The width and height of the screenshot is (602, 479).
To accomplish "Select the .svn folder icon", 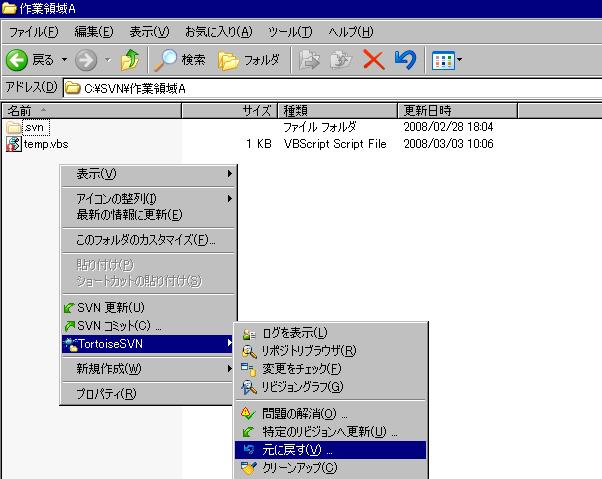I will [13, 127].
